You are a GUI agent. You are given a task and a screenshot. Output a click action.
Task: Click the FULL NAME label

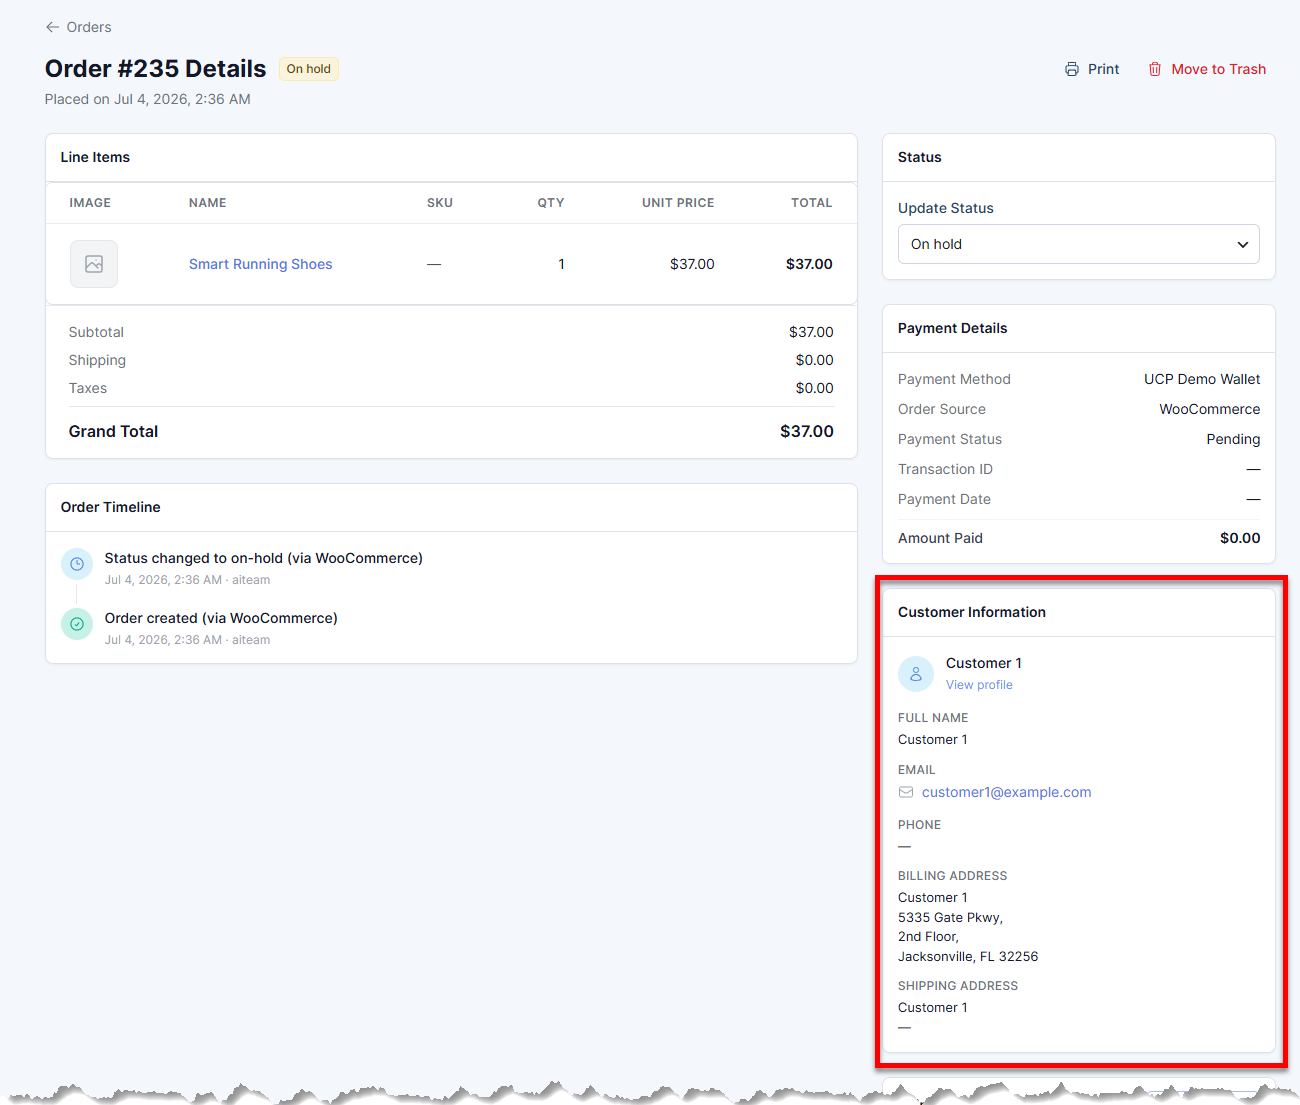tap(933, 718)
